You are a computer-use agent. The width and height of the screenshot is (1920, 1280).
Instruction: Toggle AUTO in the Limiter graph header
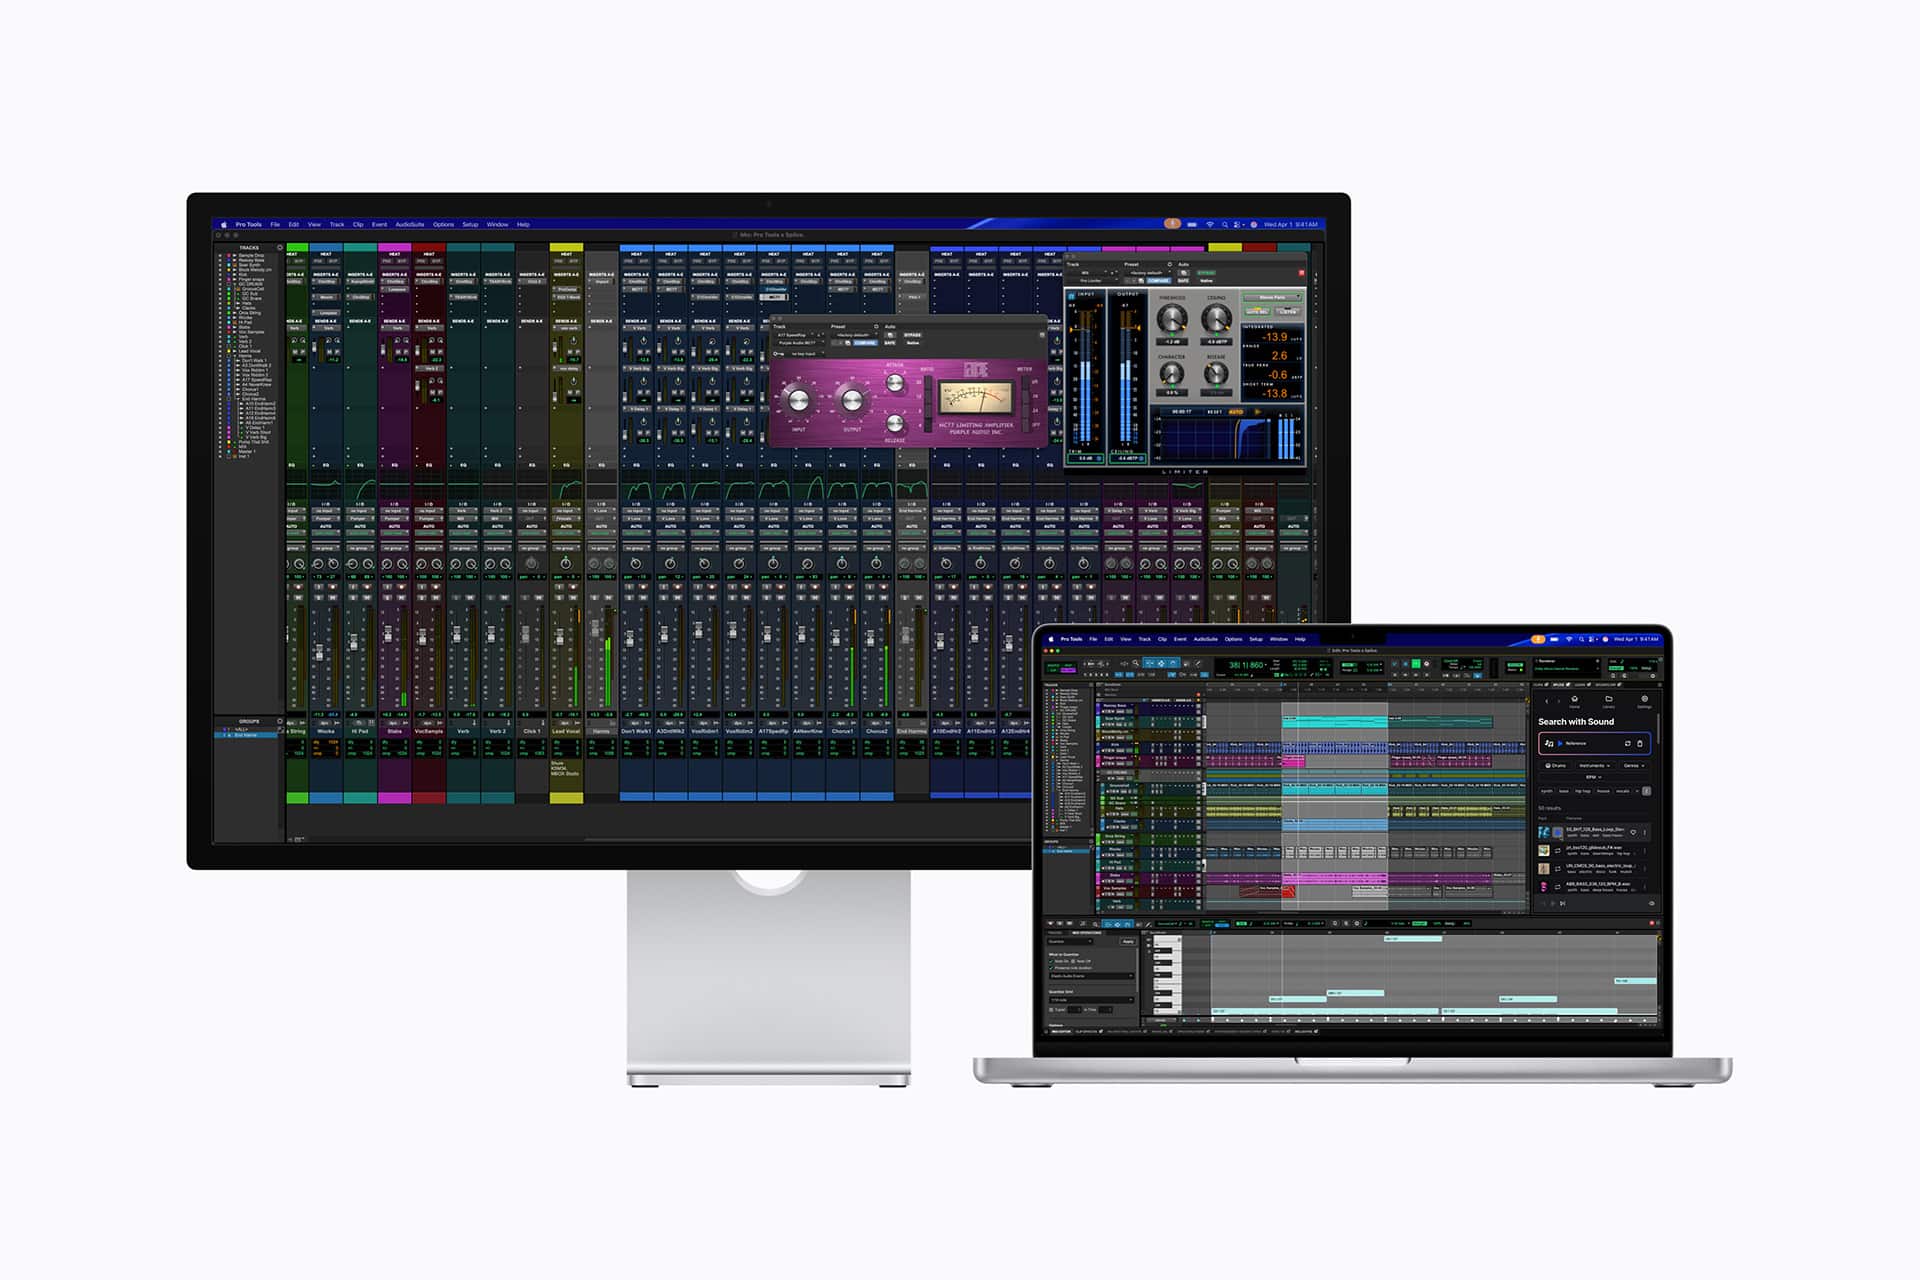[1236, 412]
